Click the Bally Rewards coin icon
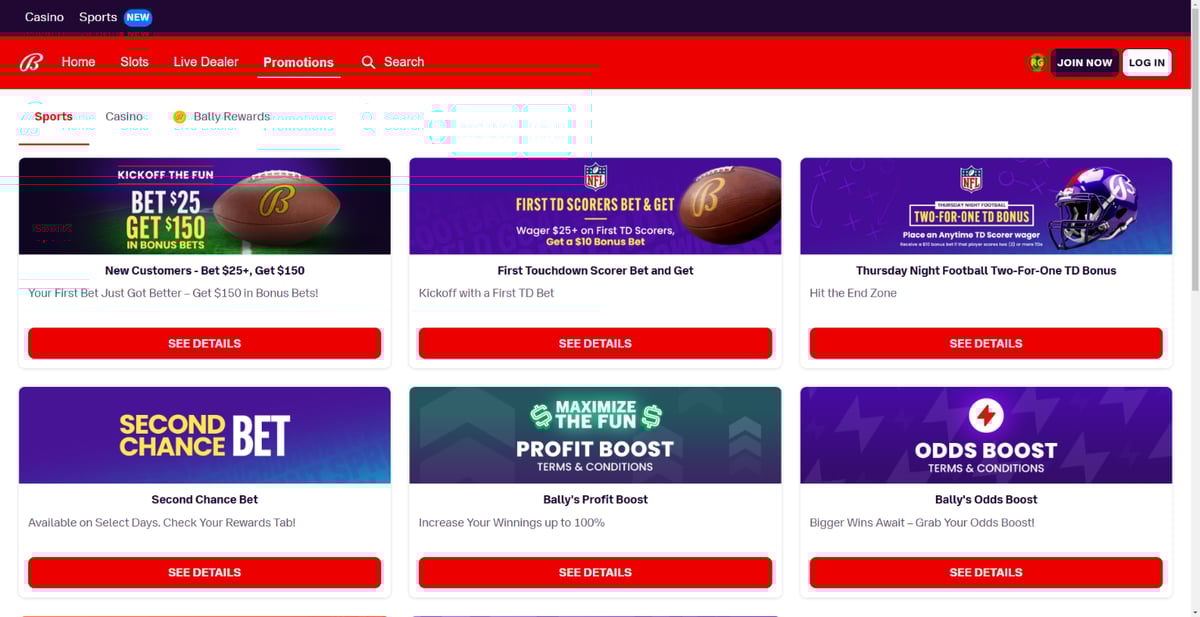 coord(180,117)
